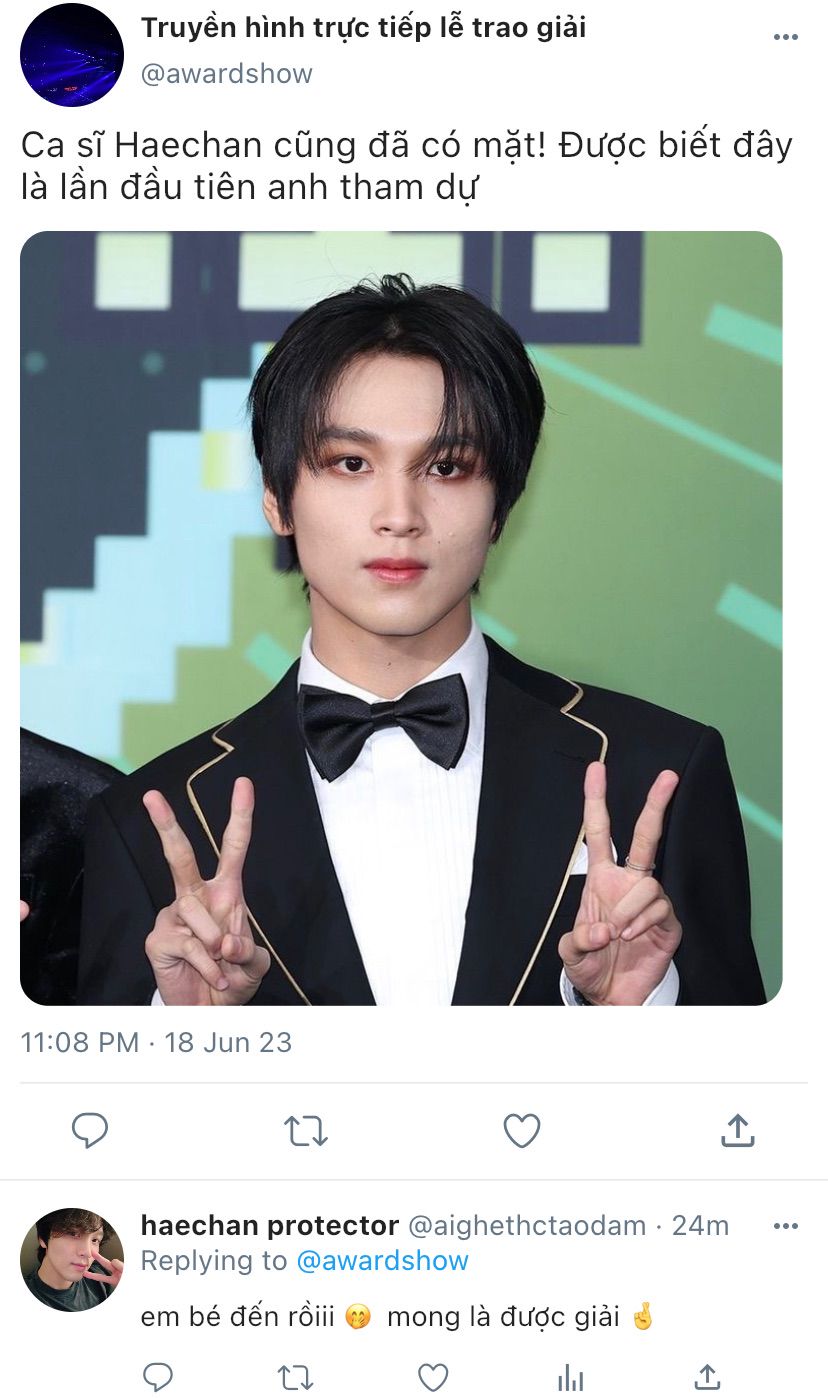The image size is (828, 1398).
Task: Open the tweet photo in full view
Action: [x=401, y=618]
